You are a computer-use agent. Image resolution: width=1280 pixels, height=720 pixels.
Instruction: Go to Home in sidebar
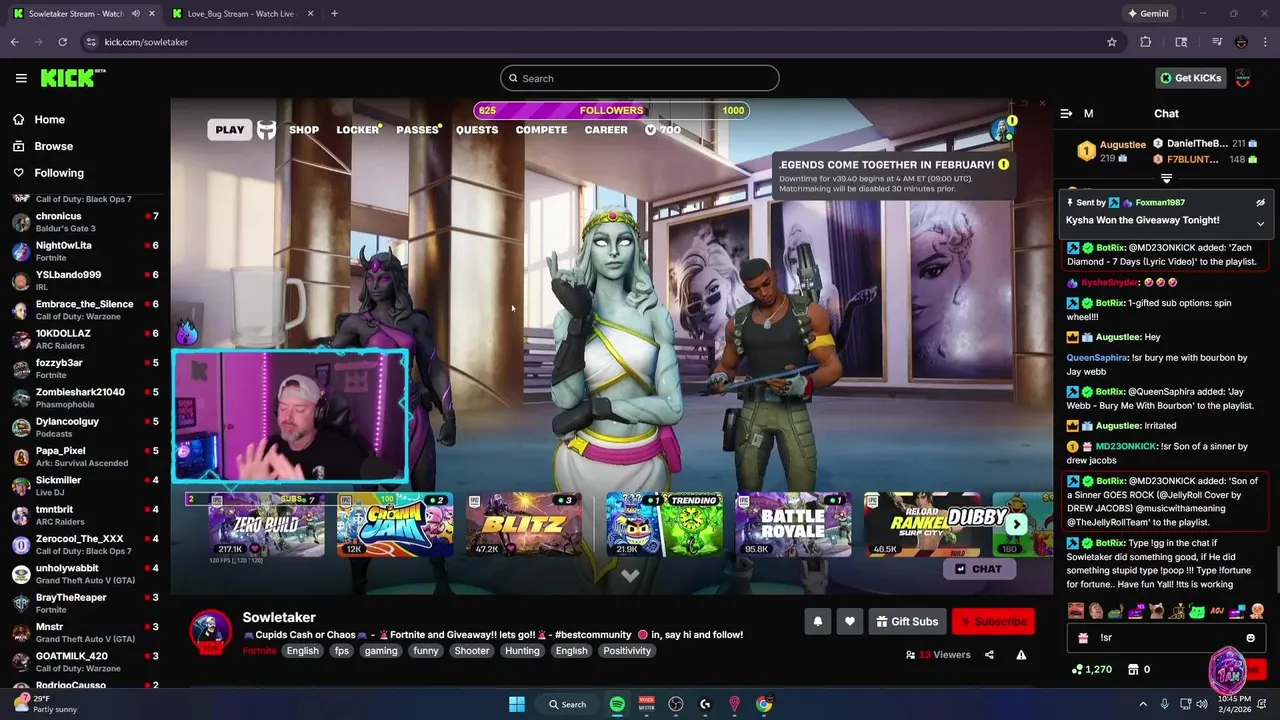(49, 119)
